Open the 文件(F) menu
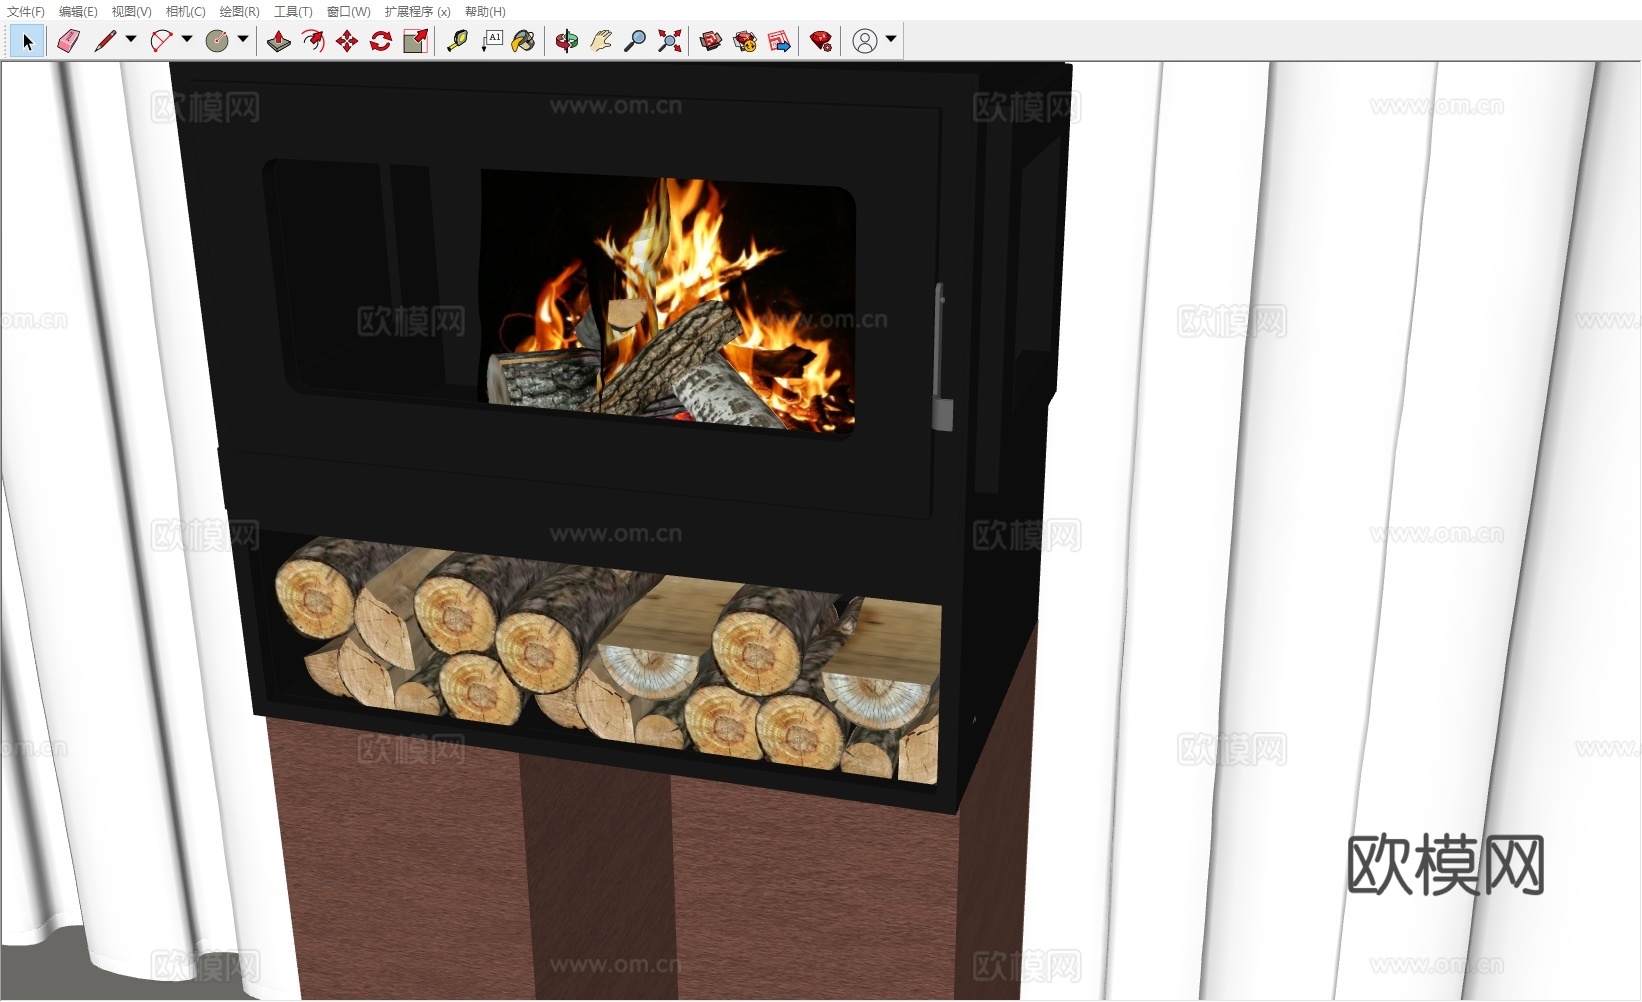The image size is (1642, 1002). pos(26,12)
